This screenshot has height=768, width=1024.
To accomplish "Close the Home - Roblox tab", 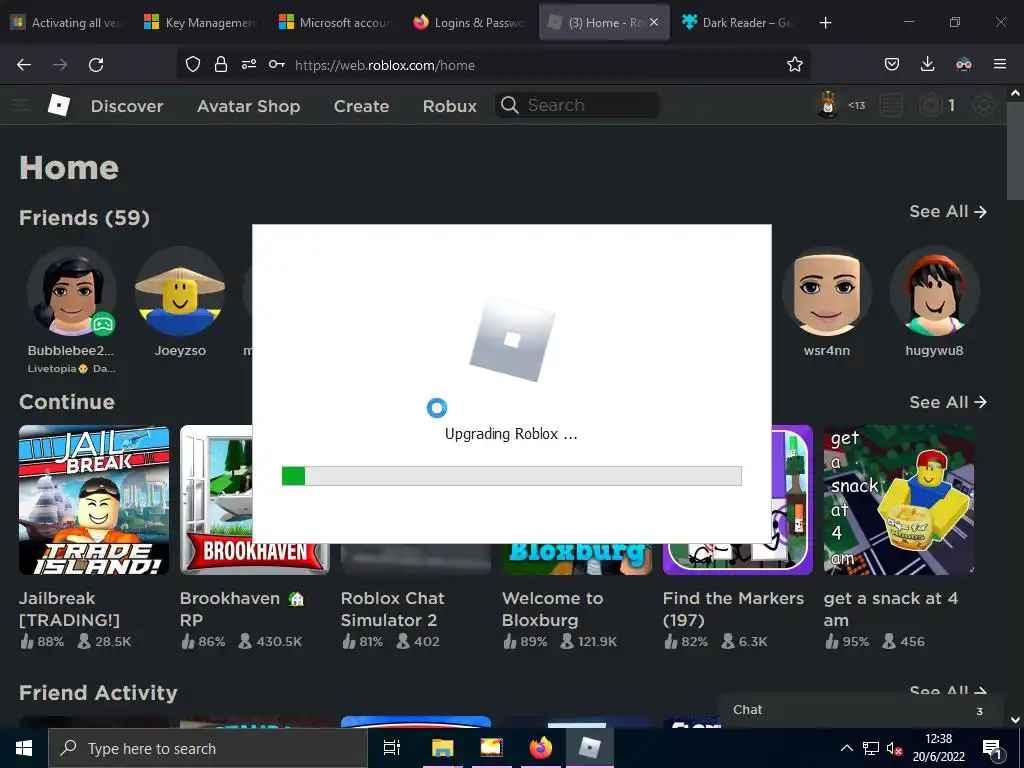I will (654, 23).
